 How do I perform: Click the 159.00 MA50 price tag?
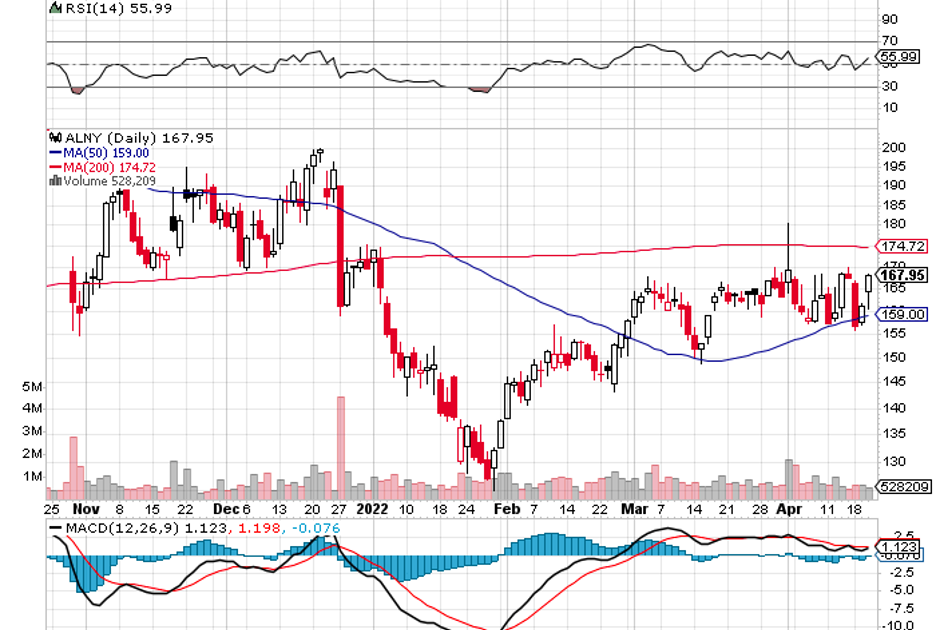(903, 314)
